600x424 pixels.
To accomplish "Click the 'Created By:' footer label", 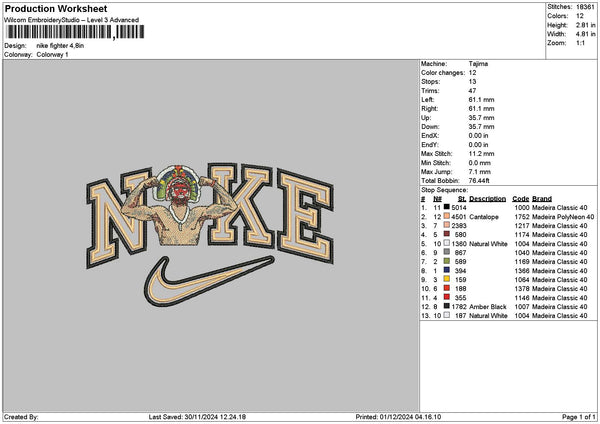I will coord(21,417).
